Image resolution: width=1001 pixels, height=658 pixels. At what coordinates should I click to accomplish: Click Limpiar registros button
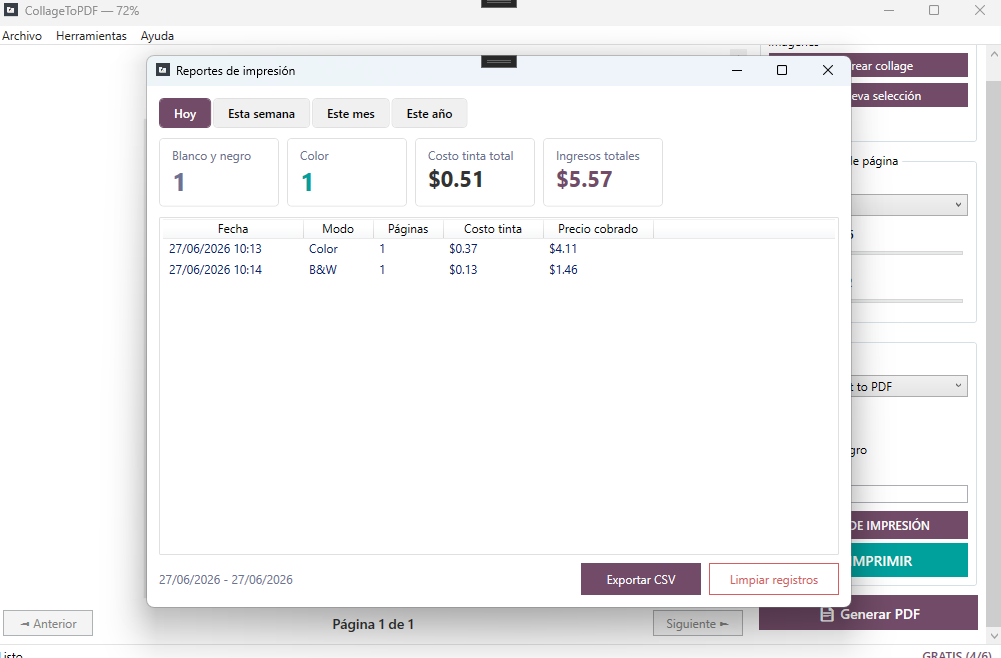tap(774, 579)
